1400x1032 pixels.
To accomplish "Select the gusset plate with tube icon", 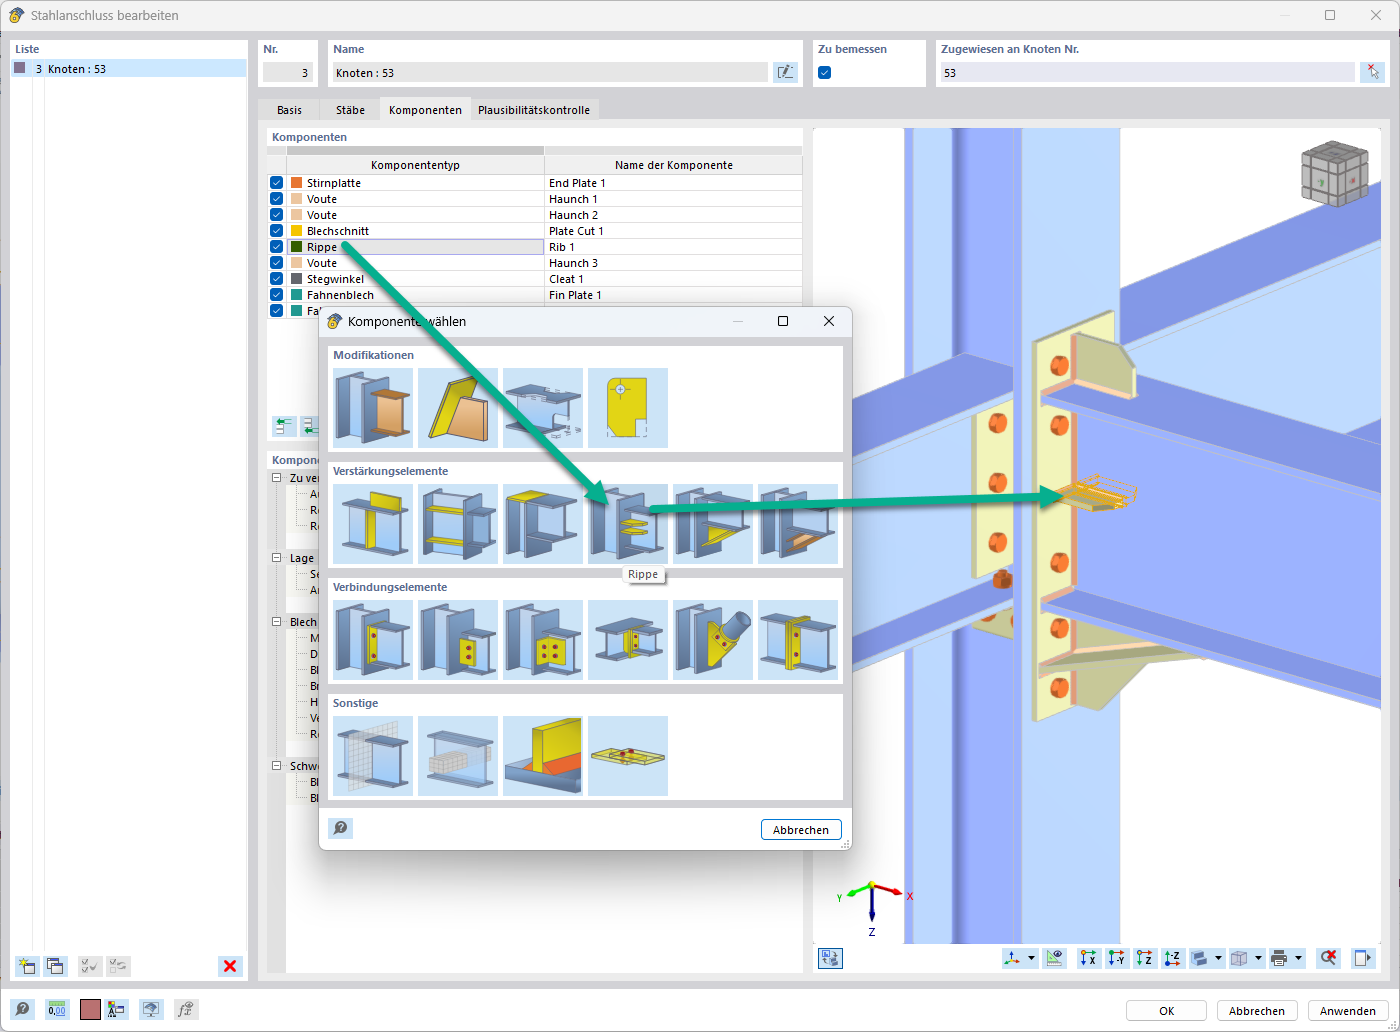I will pyautogui.click(x=713, y=640).
